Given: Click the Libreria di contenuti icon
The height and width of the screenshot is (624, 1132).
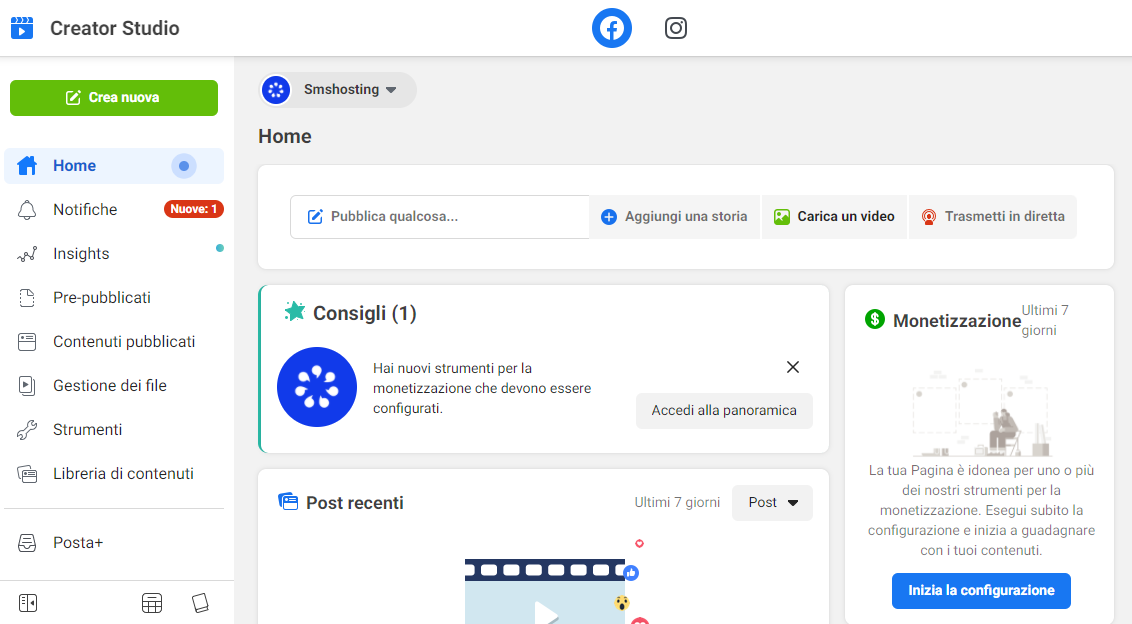Looking at the screenshot, I should pyautogui.click(x=29, y=473).
